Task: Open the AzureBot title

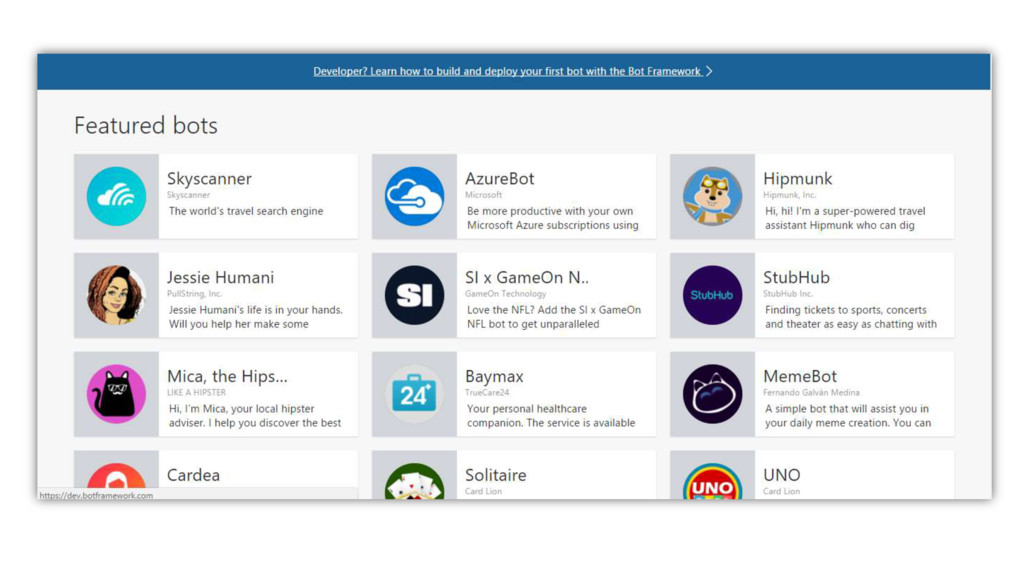Action: click(x=500, y=178)
